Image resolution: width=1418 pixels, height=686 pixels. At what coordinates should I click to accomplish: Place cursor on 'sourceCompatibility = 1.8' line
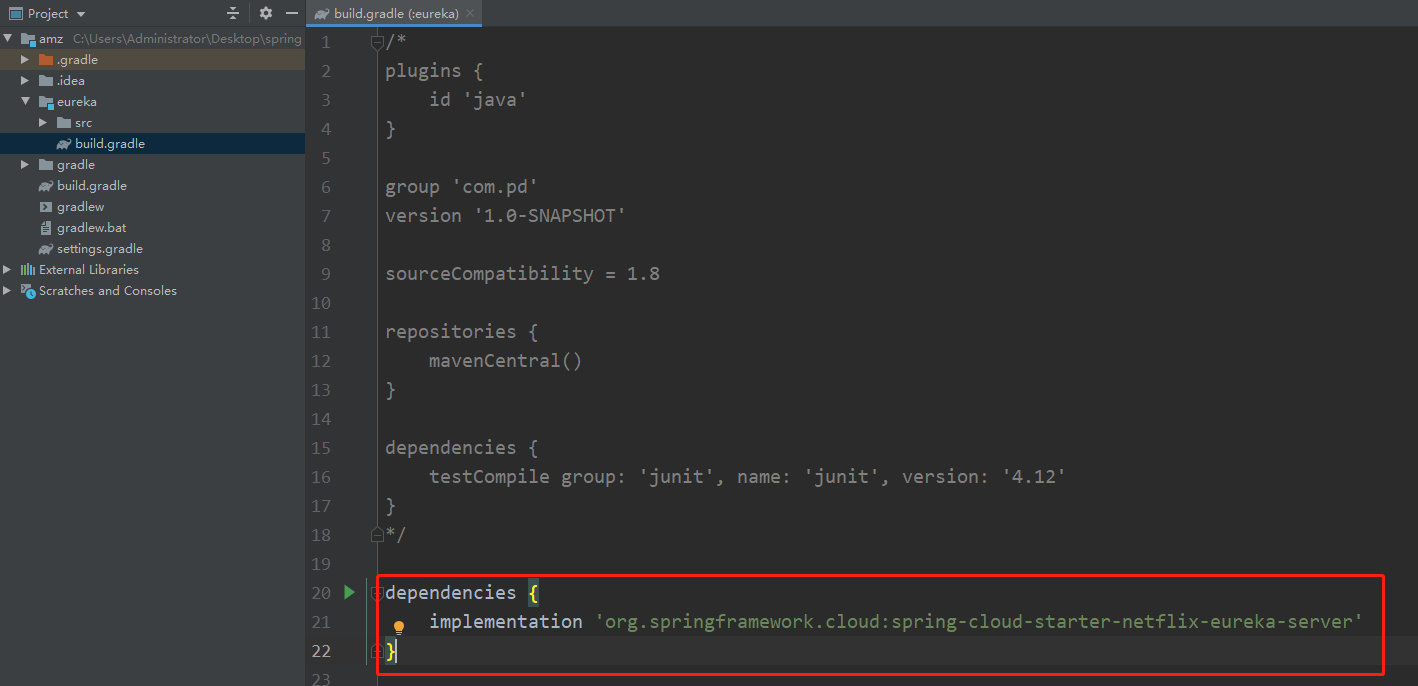pos(522,274)
